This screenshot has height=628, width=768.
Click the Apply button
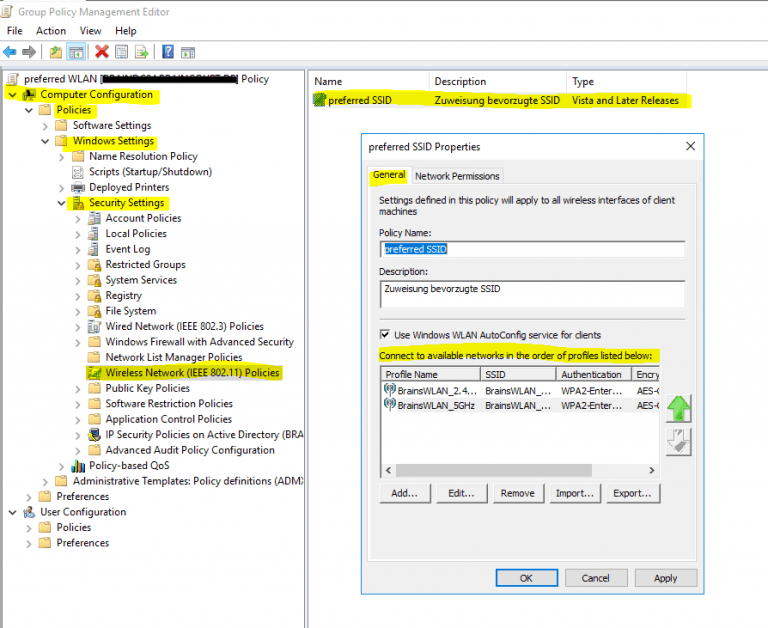pos(666,578)
